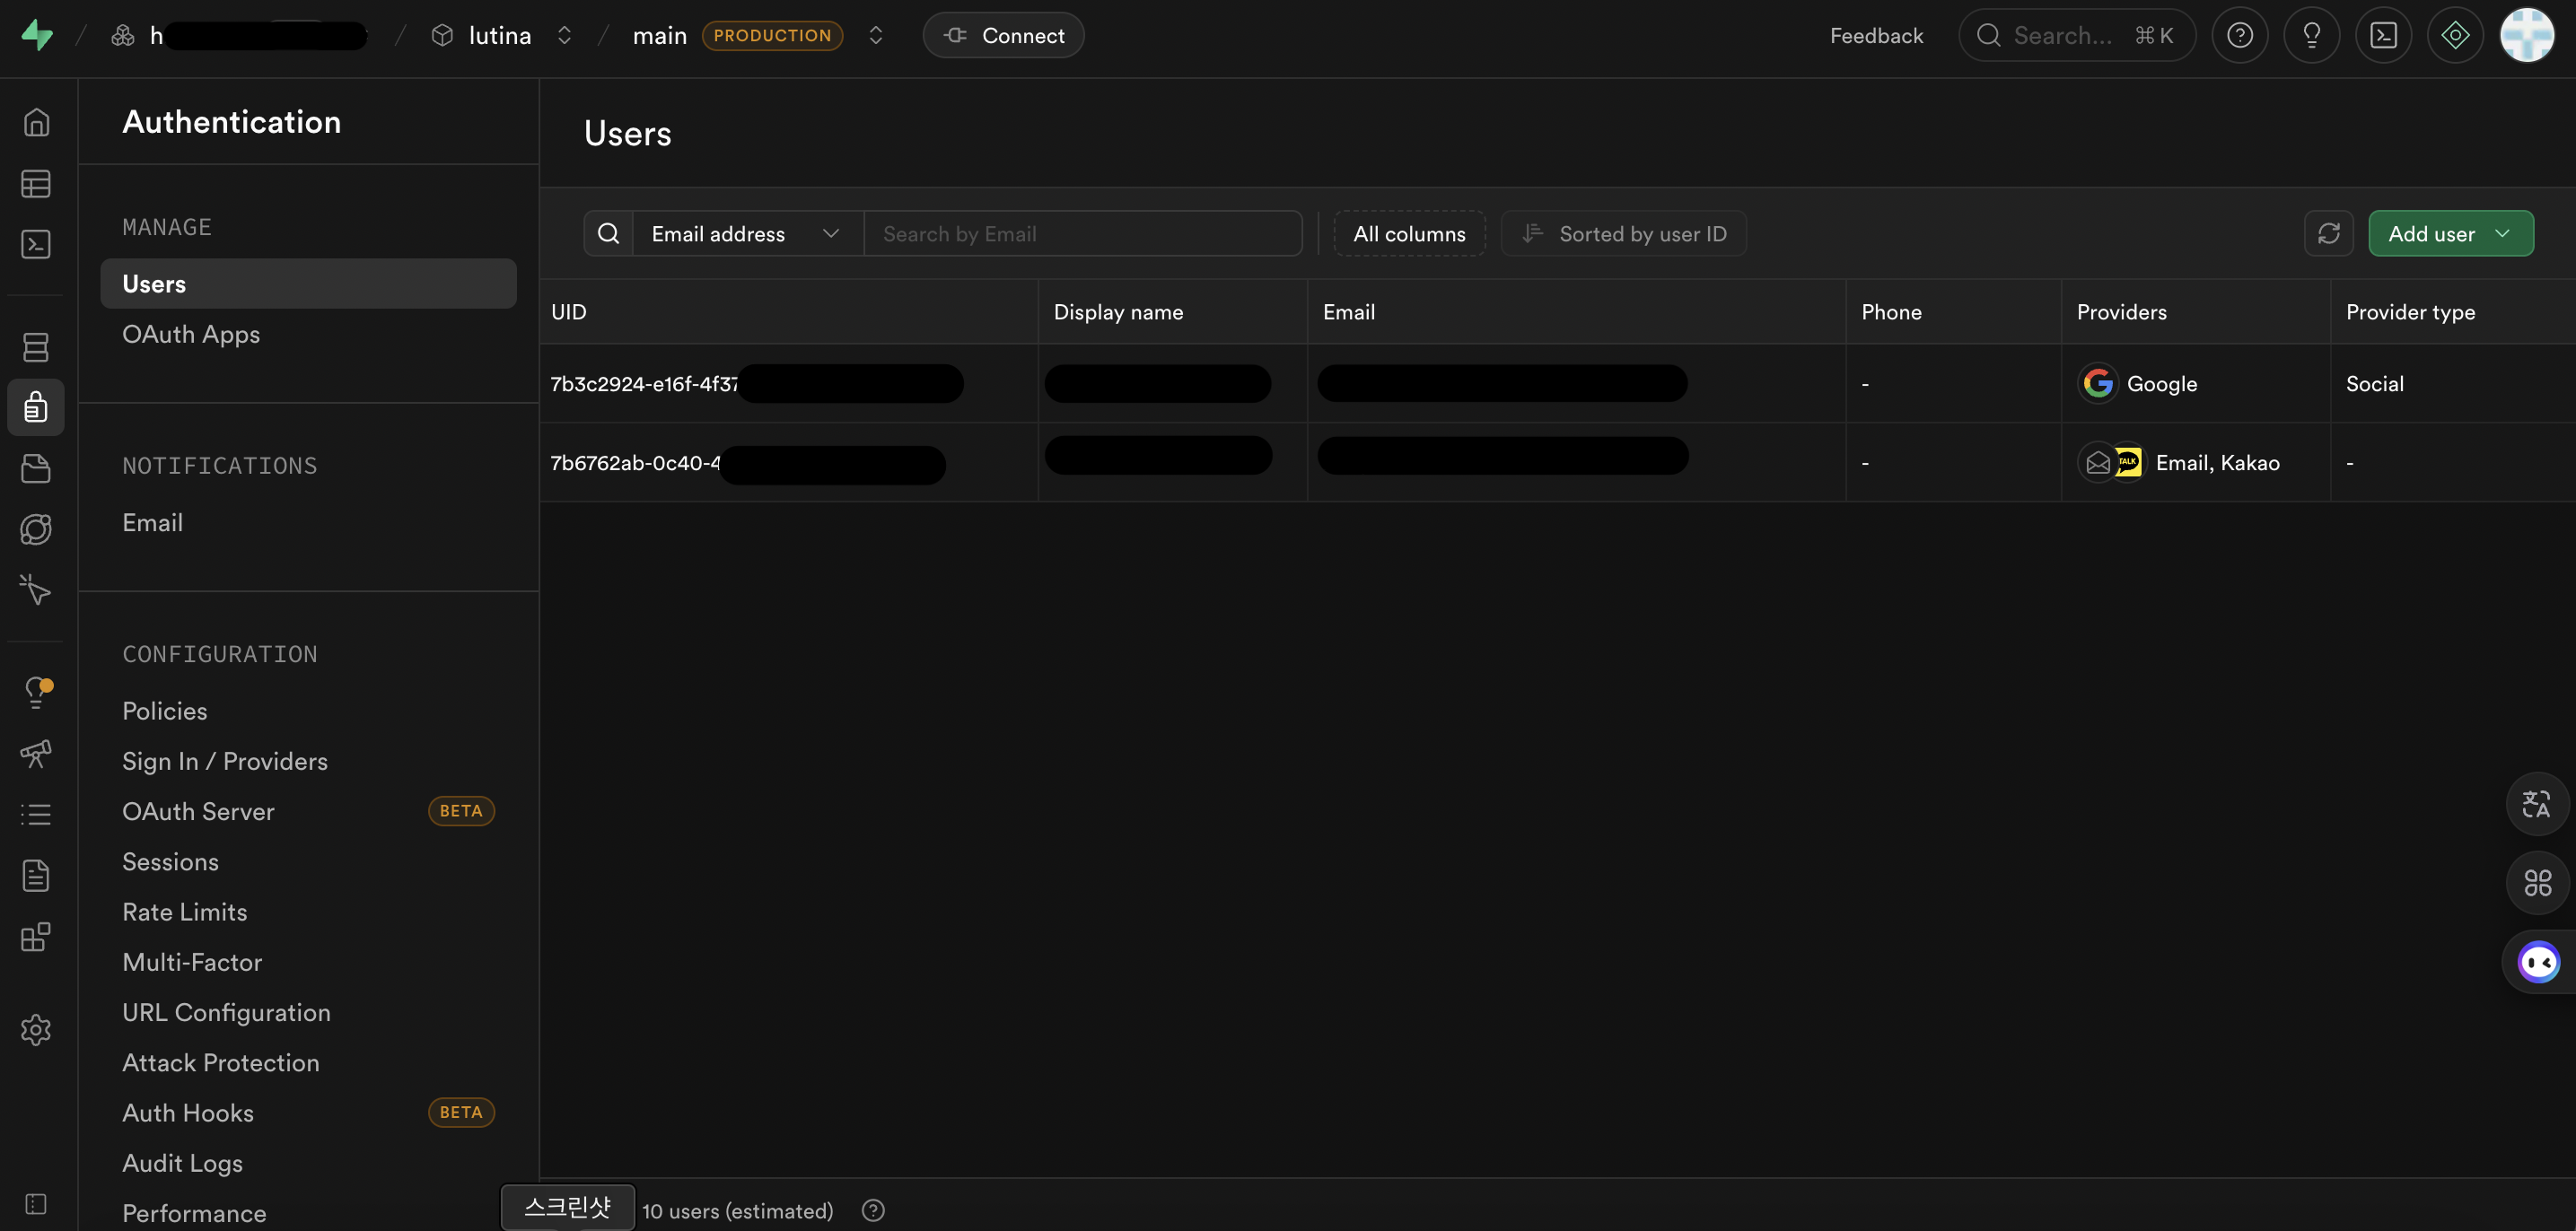Toggle sidebar collapse button at bottom left
2576x1231 pixels.
(x=36, y=1203)
